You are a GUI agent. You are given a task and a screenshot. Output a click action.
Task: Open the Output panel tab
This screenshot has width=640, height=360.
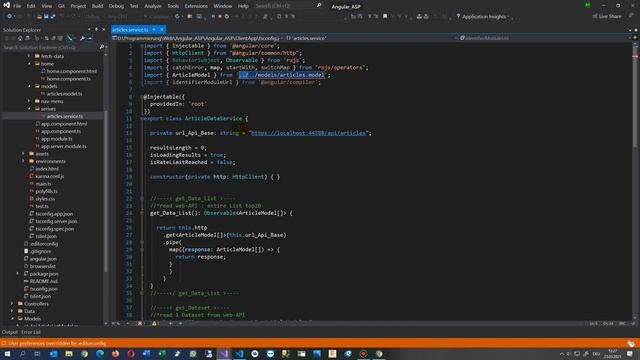point(9,332)
